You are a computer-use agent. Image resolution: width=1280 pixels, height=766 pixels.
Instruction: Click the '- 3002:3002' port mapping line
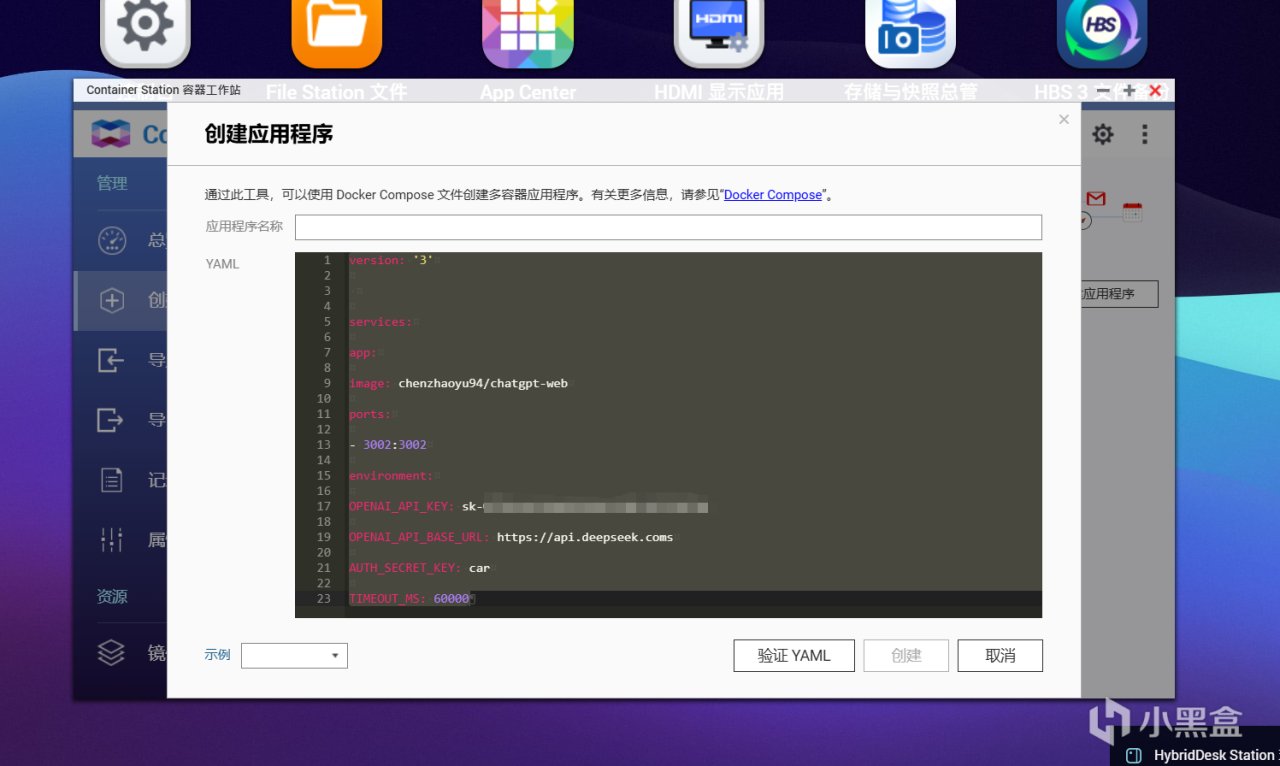pyautogui.click(x=388, y=445)
